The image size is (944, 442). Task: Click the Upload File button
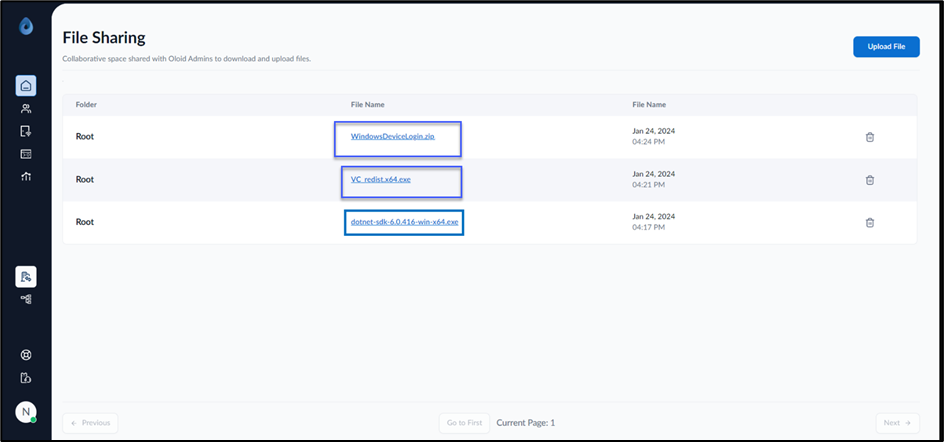point(886,46)
